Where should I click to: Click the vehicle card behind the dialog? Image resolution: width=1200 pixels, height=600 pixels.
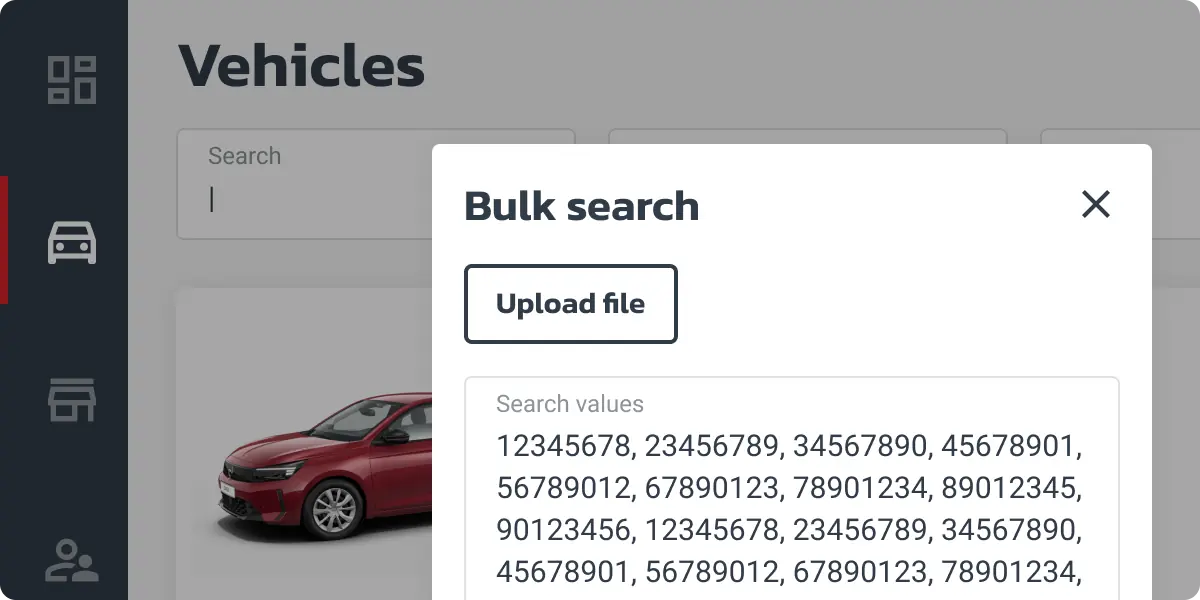[304, 444]
